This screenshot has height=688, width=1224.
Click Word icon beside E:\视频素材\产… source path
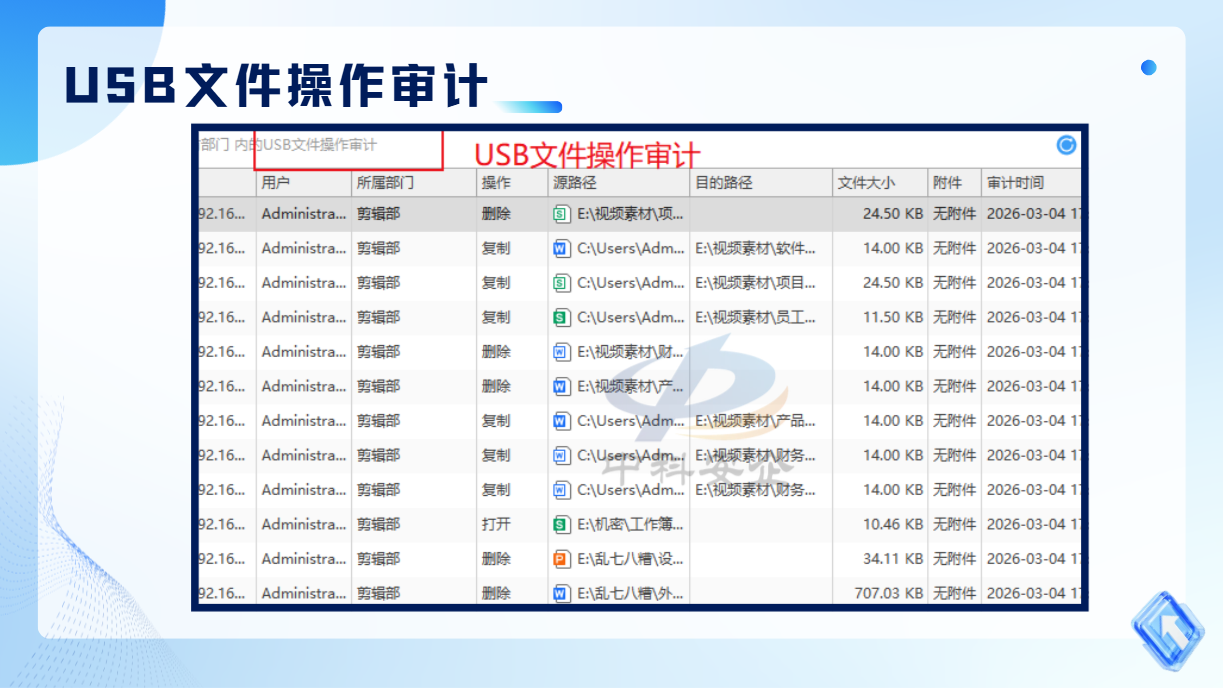click(x=561, y=386)
